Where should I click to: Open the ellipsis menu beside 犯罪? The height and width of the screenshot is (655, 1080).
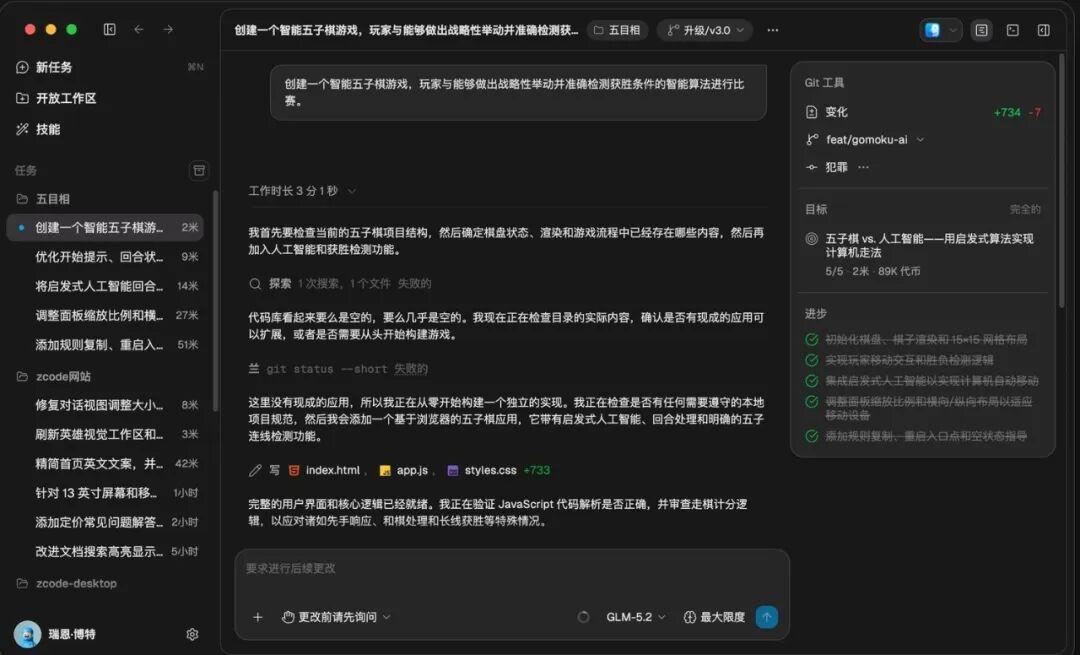pyautogui.click(x=863, y=167)
